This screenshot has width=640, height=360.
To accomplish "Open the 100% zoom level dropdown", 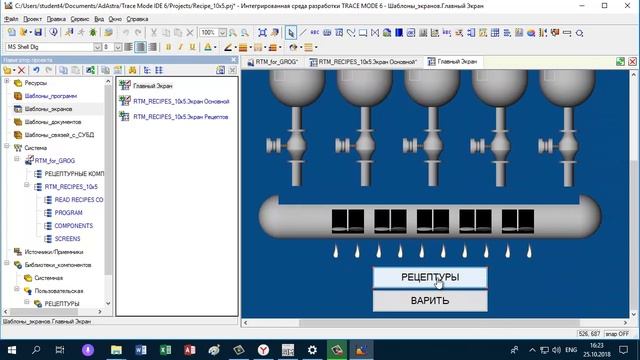I will point(222,33).
